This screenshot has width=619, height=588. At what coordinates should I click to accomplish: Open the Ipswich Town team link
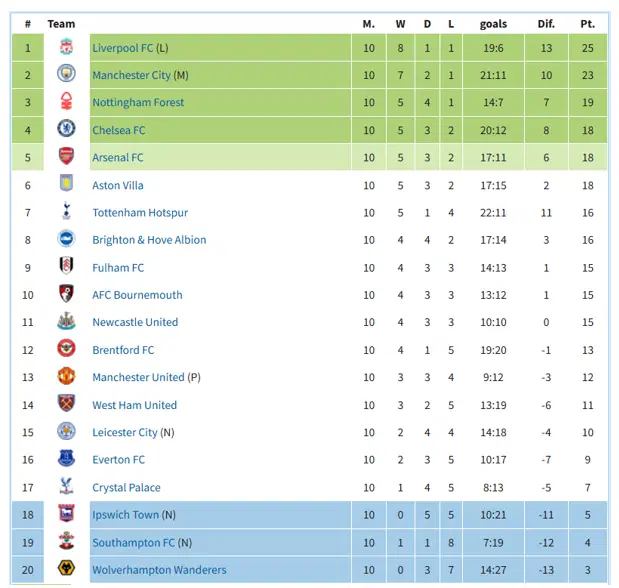pos(126,515)
